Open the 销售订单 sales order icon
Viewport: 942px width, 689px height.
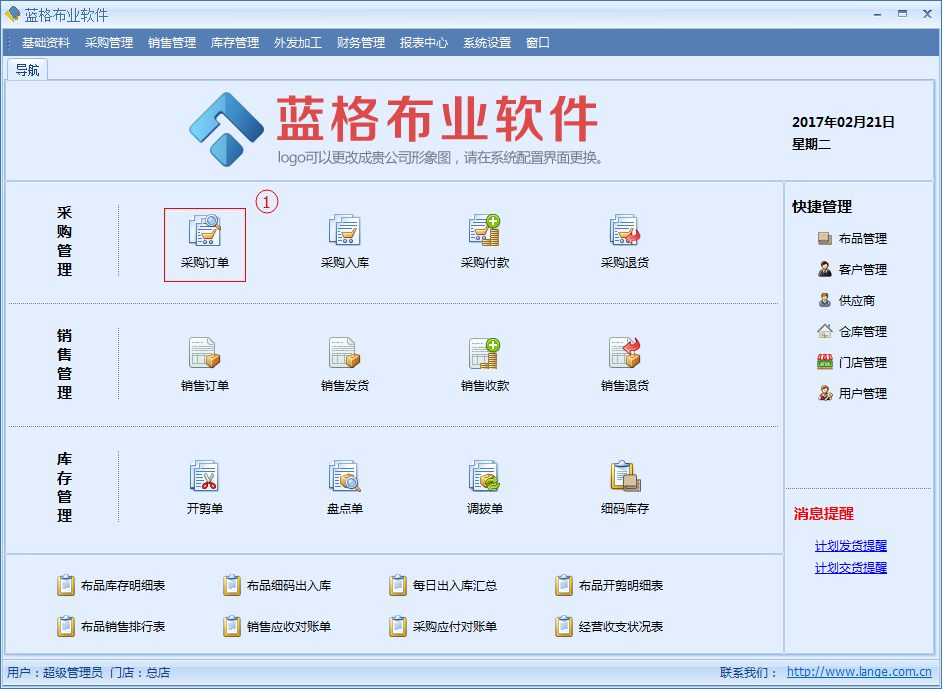tap(205, 354)
